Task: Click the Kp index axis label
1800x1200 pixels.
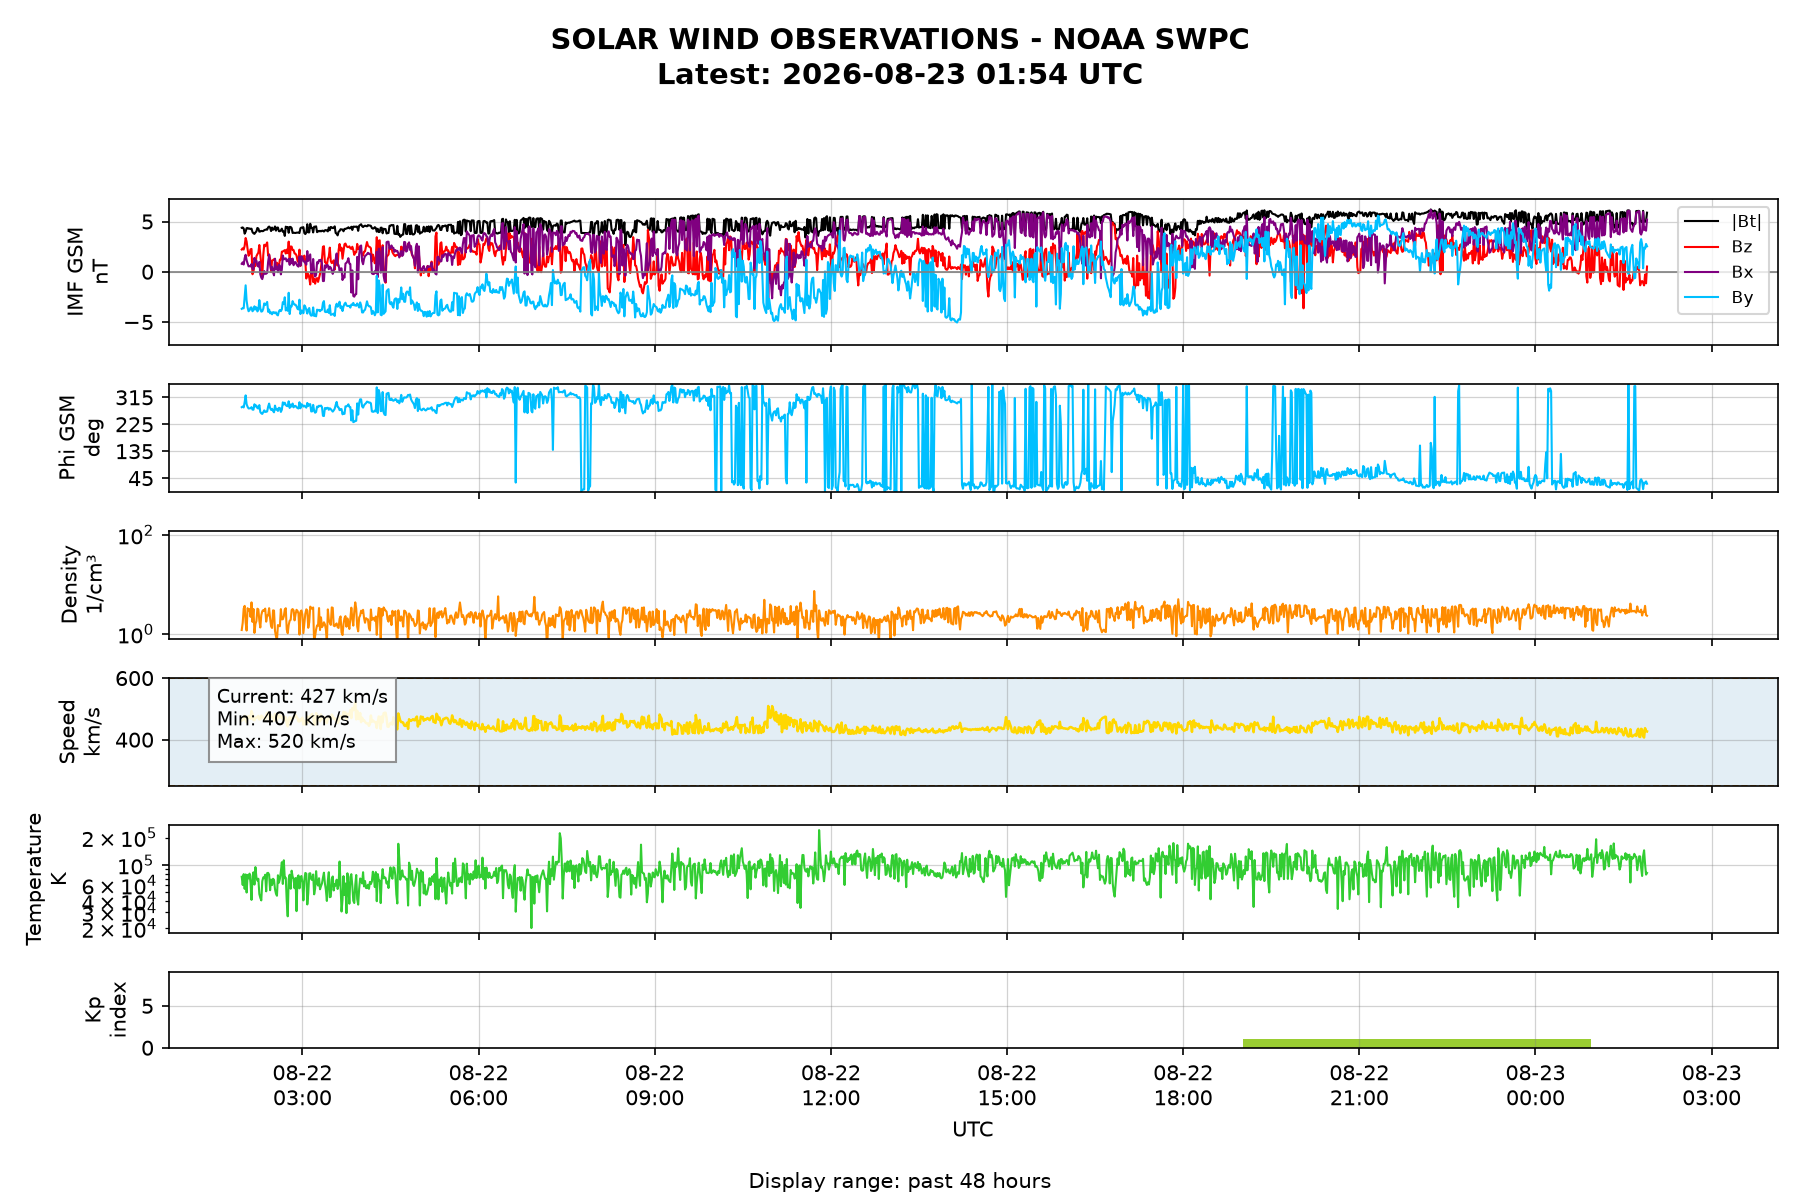Action: point(105,1010)
